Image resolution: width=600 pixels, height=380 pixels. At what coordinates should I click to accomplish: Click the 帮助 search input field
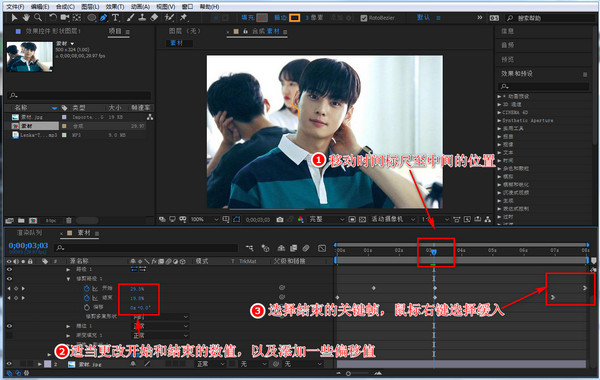pyautogui.click(x=550, y=18)
